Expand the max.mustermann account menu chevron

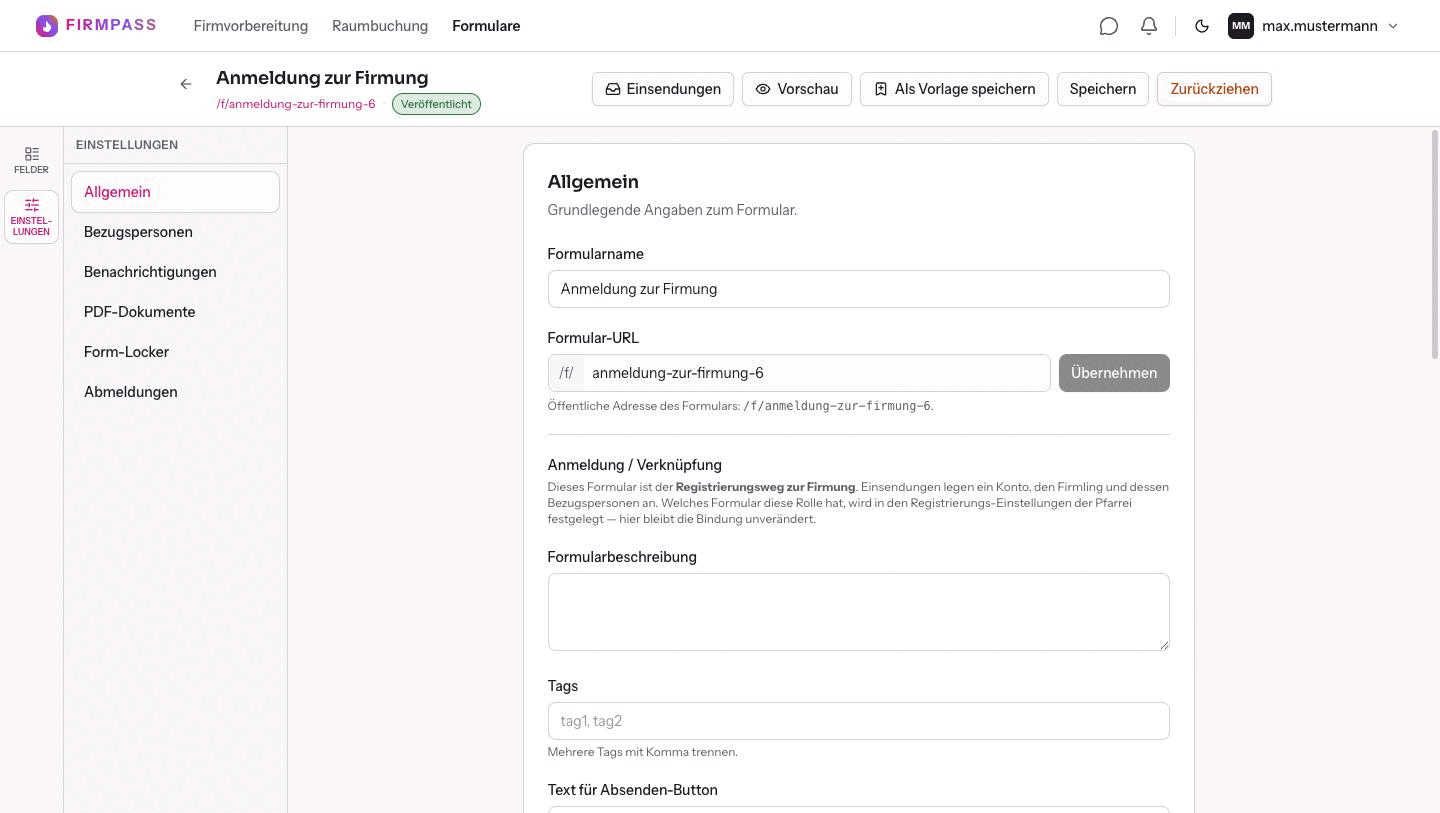tap(1393, 26)
